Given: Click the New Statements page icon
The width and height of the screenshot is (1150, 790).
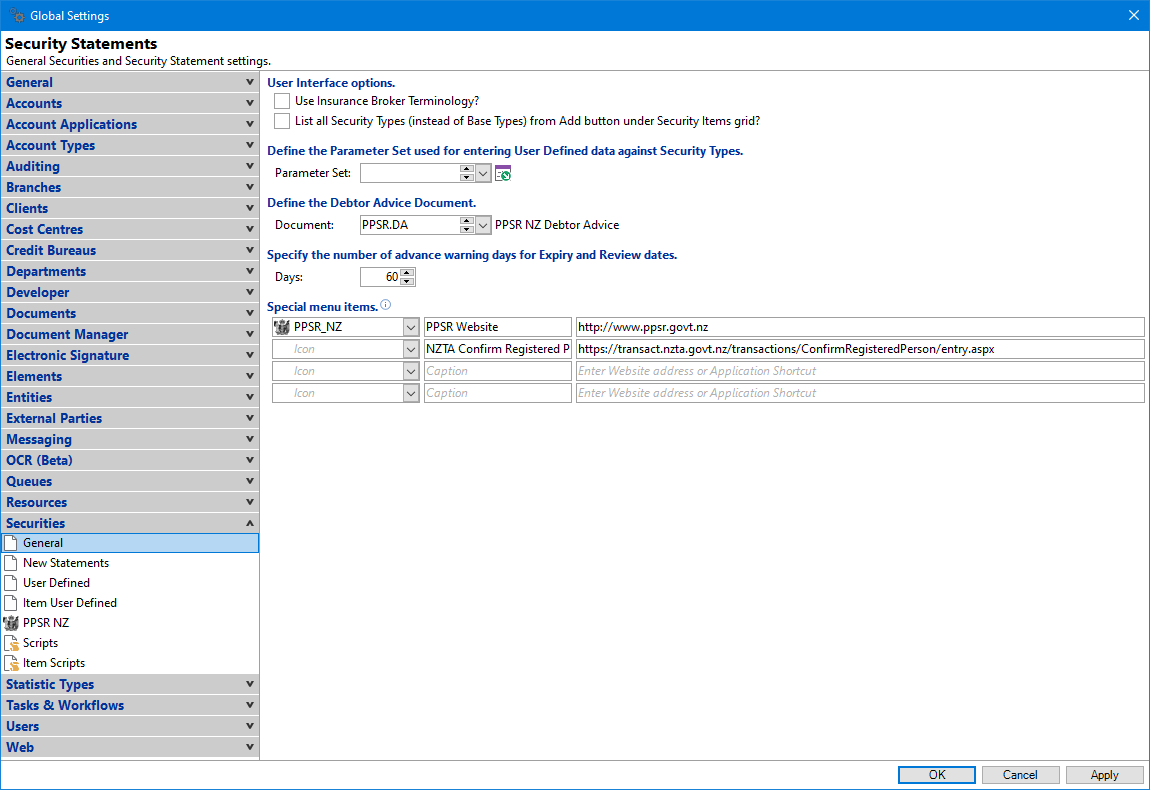Looking at the screenshot, I should tap(12, 563).
